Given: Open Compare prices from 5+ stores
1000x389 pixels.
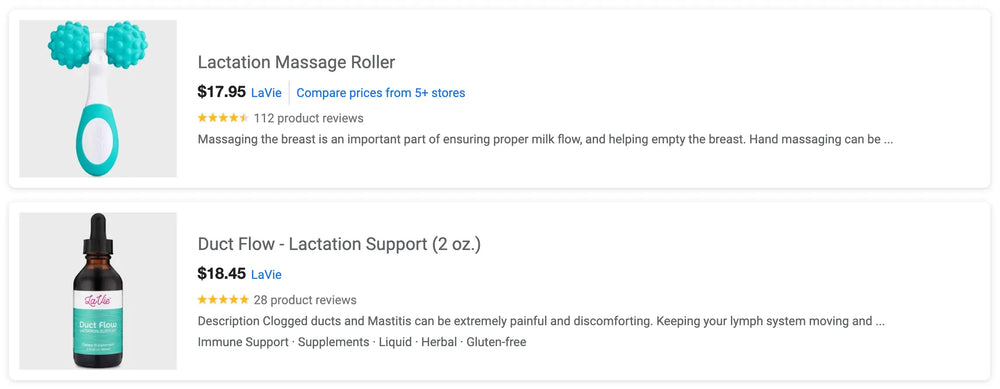Looking at the screenshot, I should 381,93.
